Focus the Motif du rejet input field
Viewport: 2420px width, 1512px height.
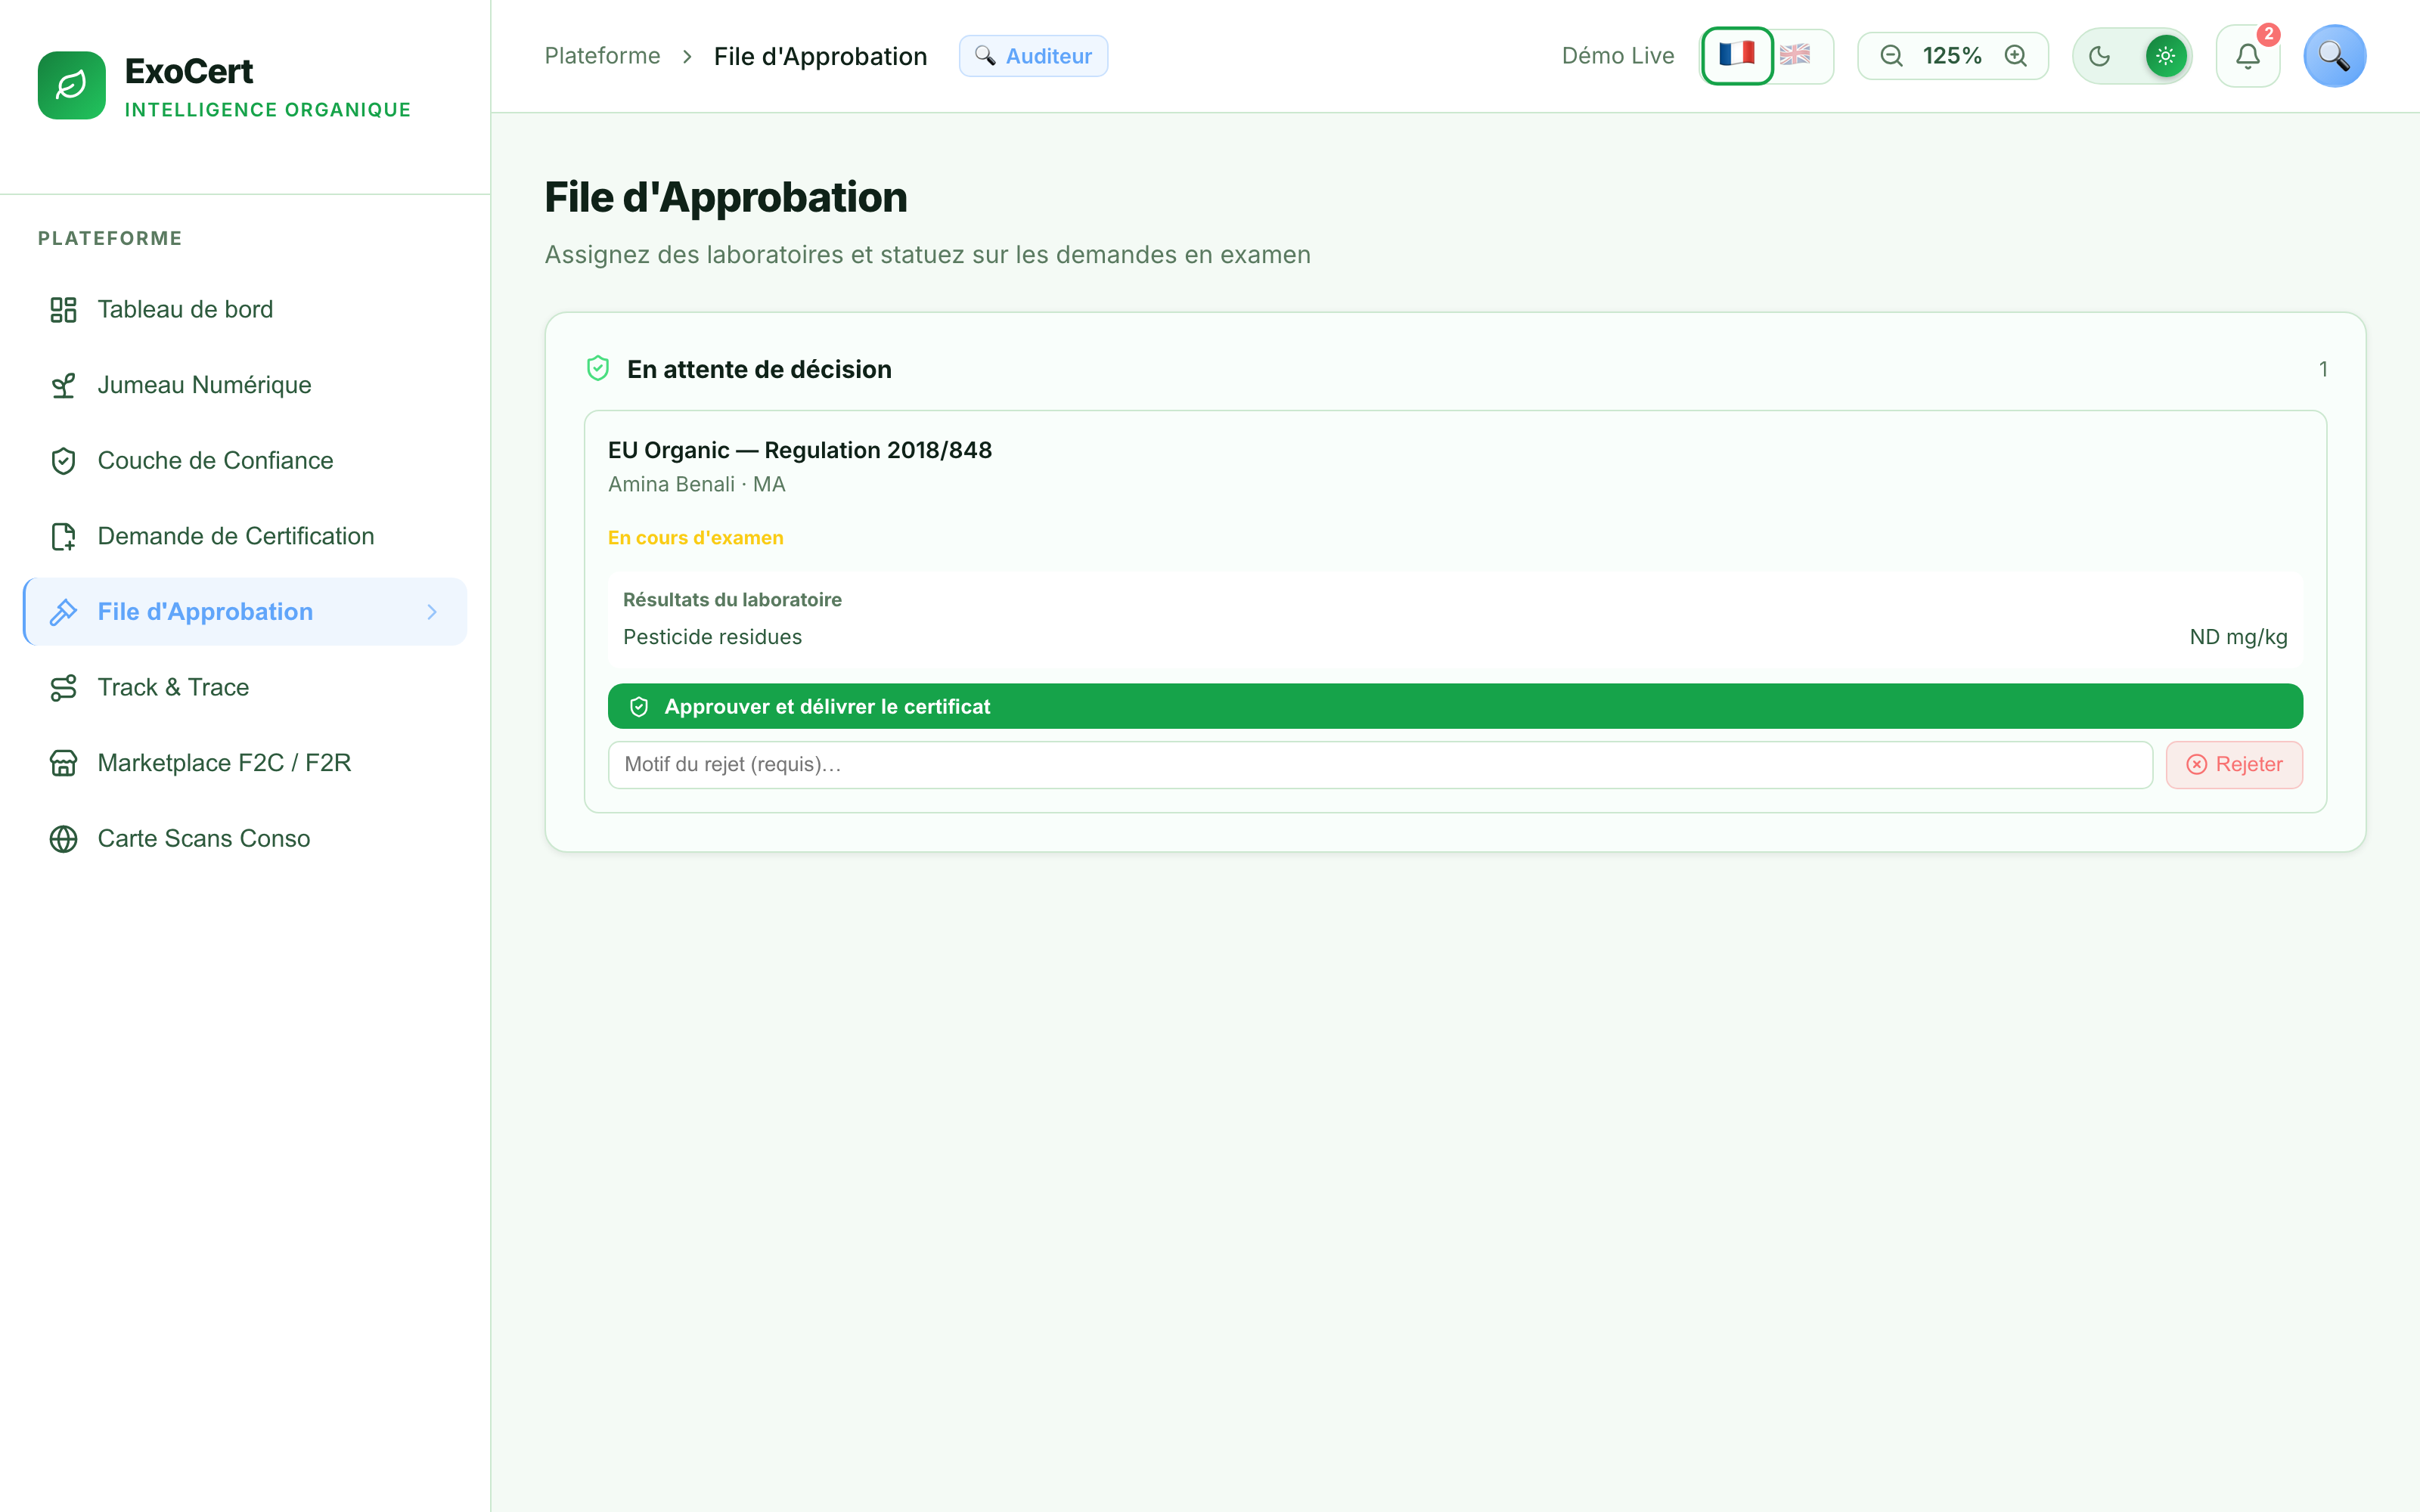click(x=1380, y=765)
